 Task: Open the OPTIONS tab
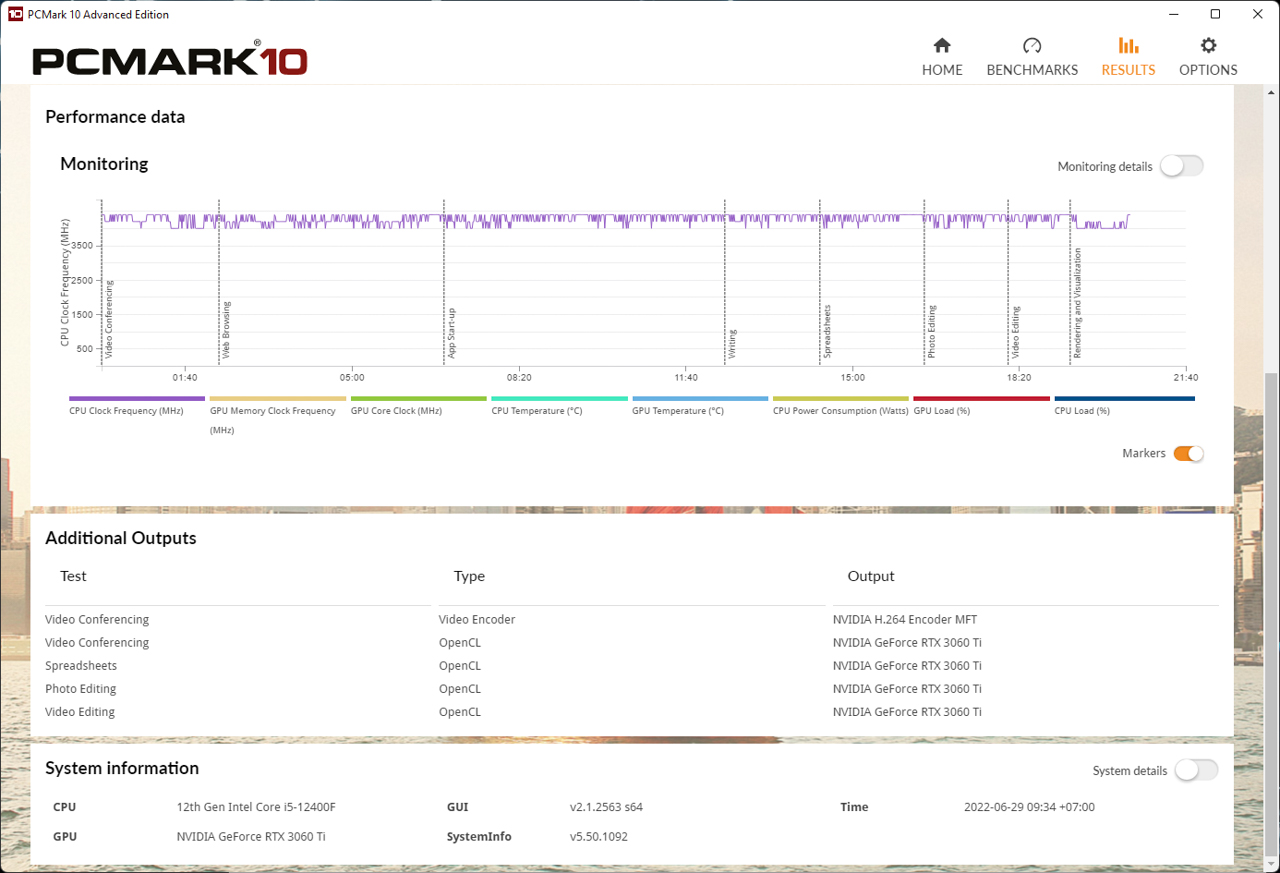tap(1208, 57)
